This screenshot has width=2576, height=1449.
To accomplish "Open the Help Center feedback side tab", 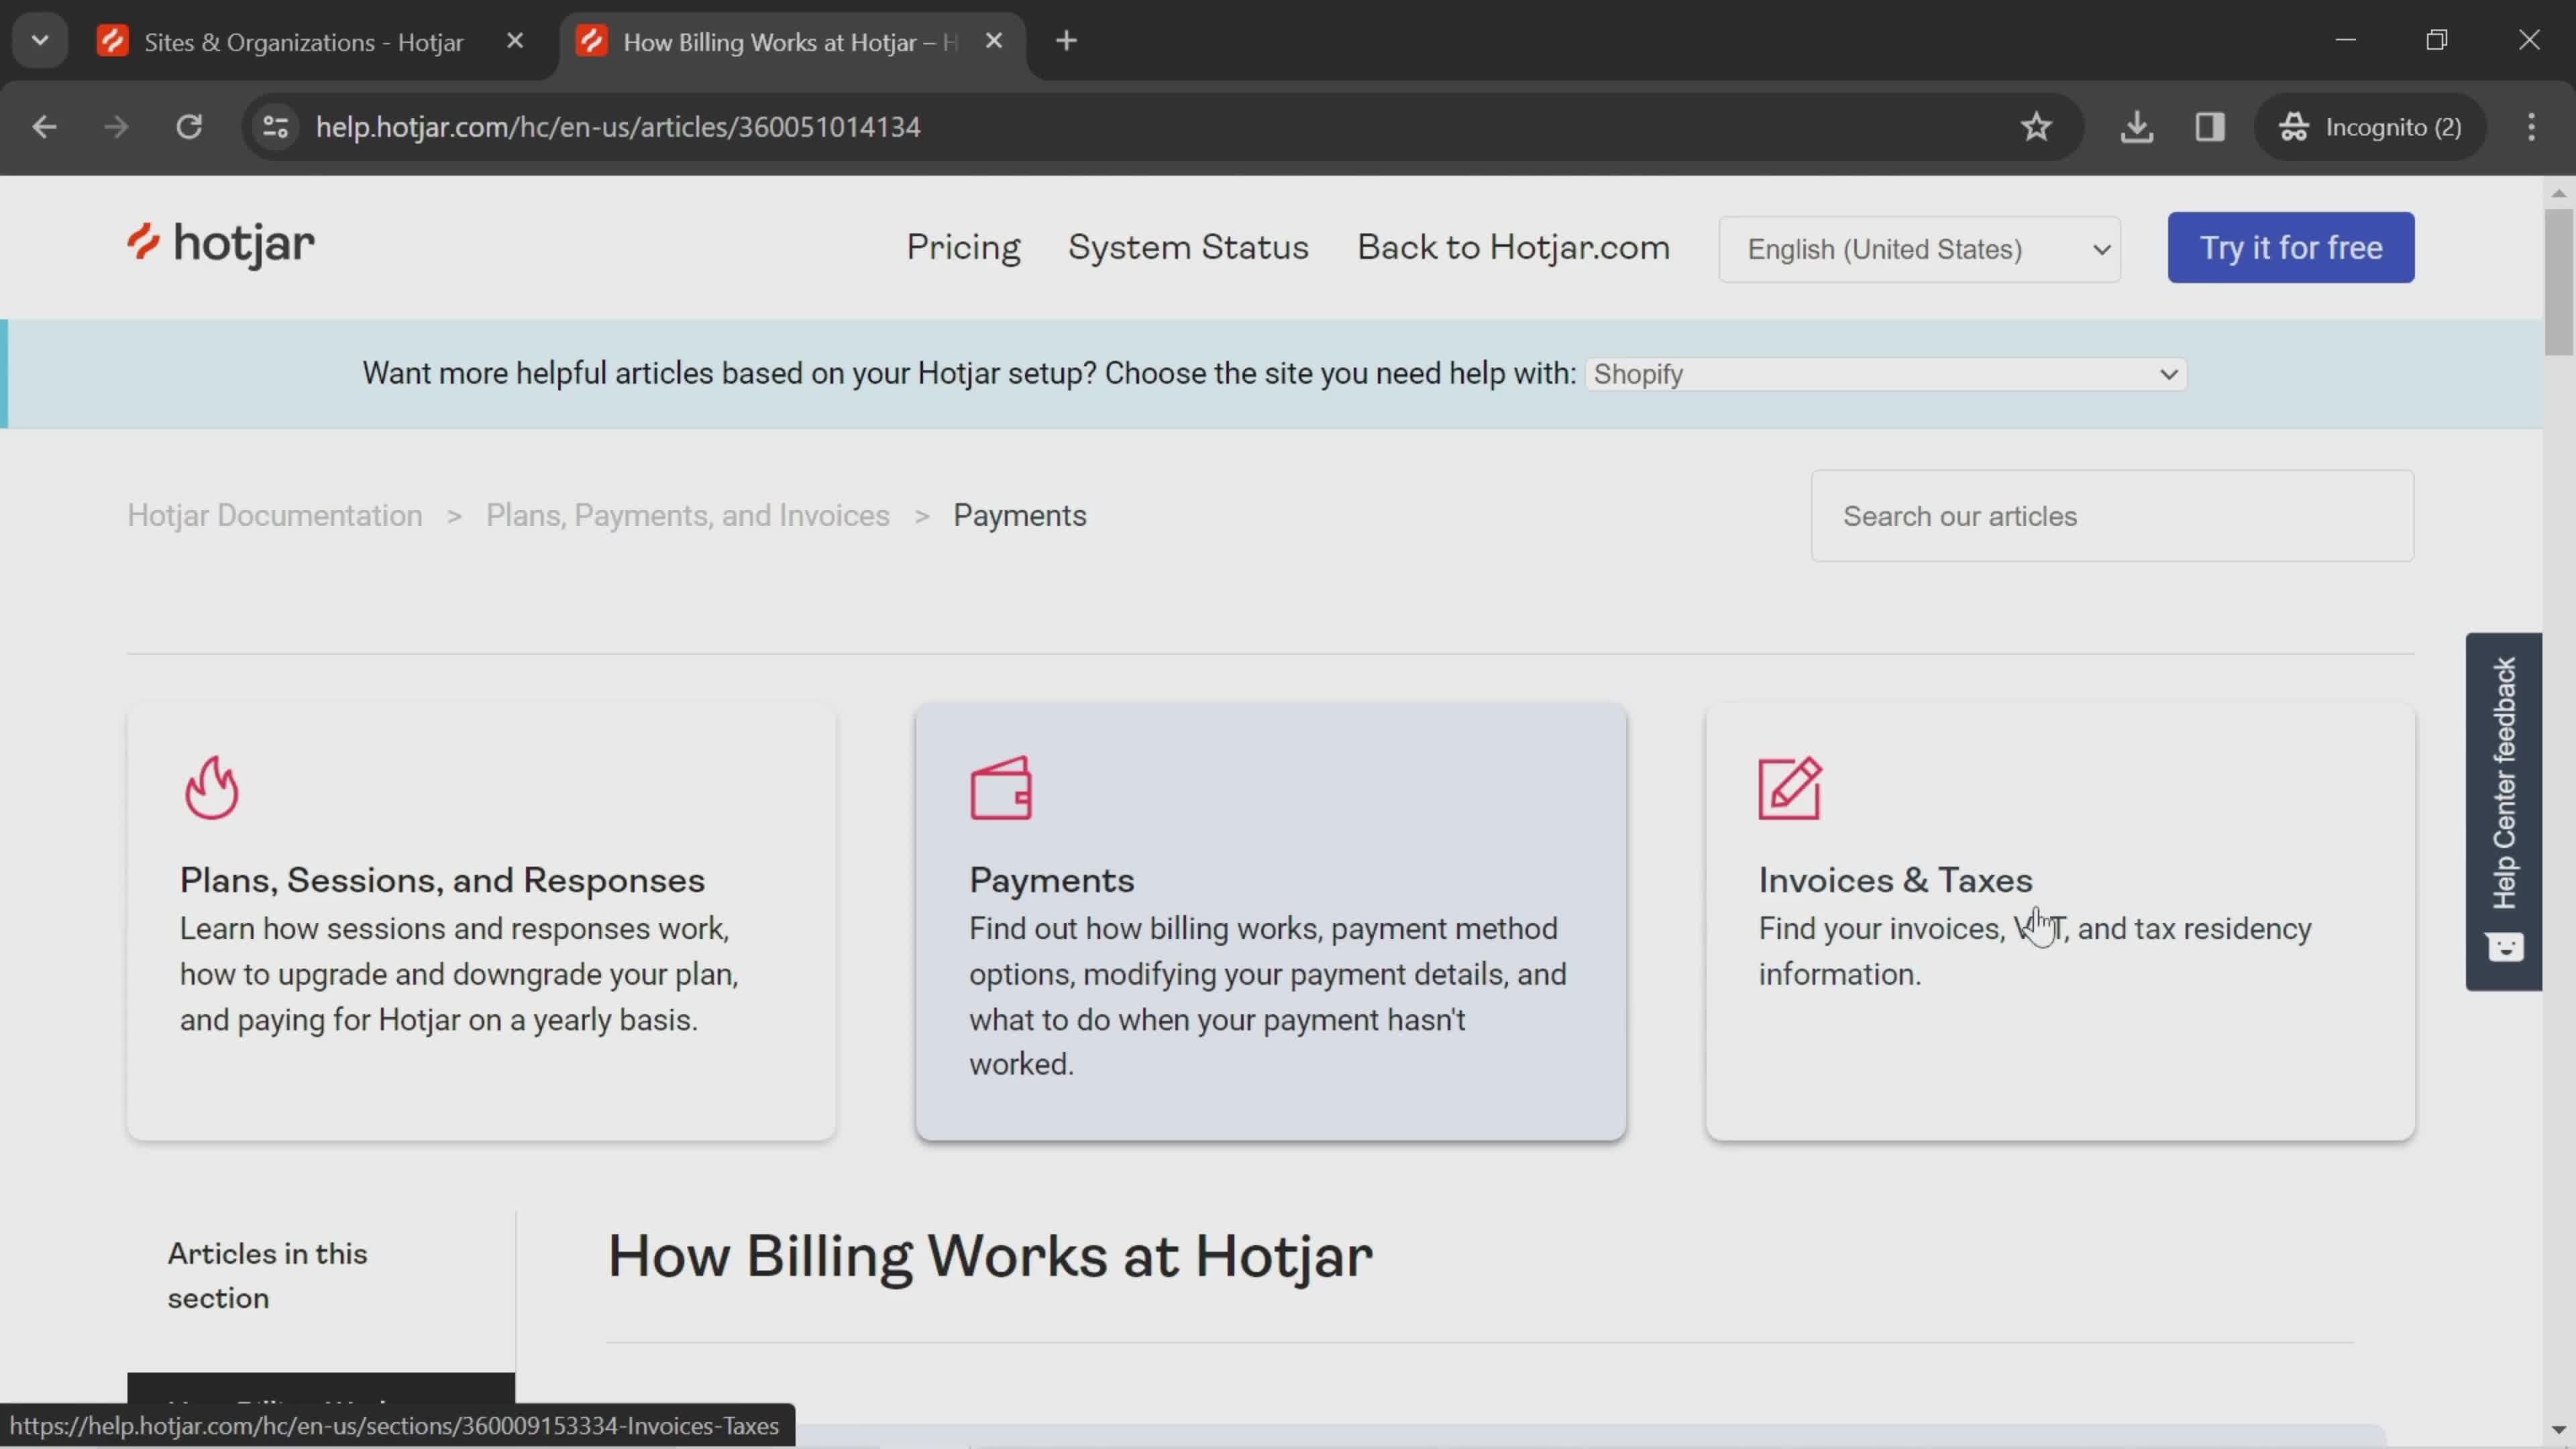I will click(x=2504, y=811).
